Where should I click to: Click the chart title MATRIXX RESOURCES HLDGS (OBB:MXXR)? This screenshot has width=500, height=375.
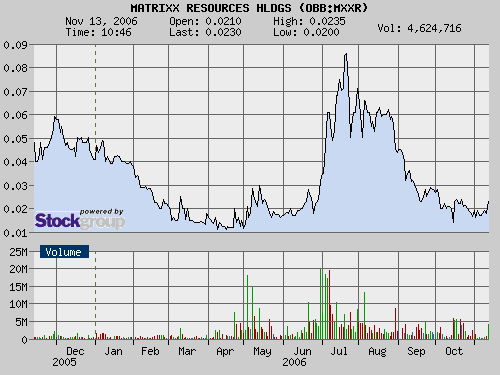point(249,8)
